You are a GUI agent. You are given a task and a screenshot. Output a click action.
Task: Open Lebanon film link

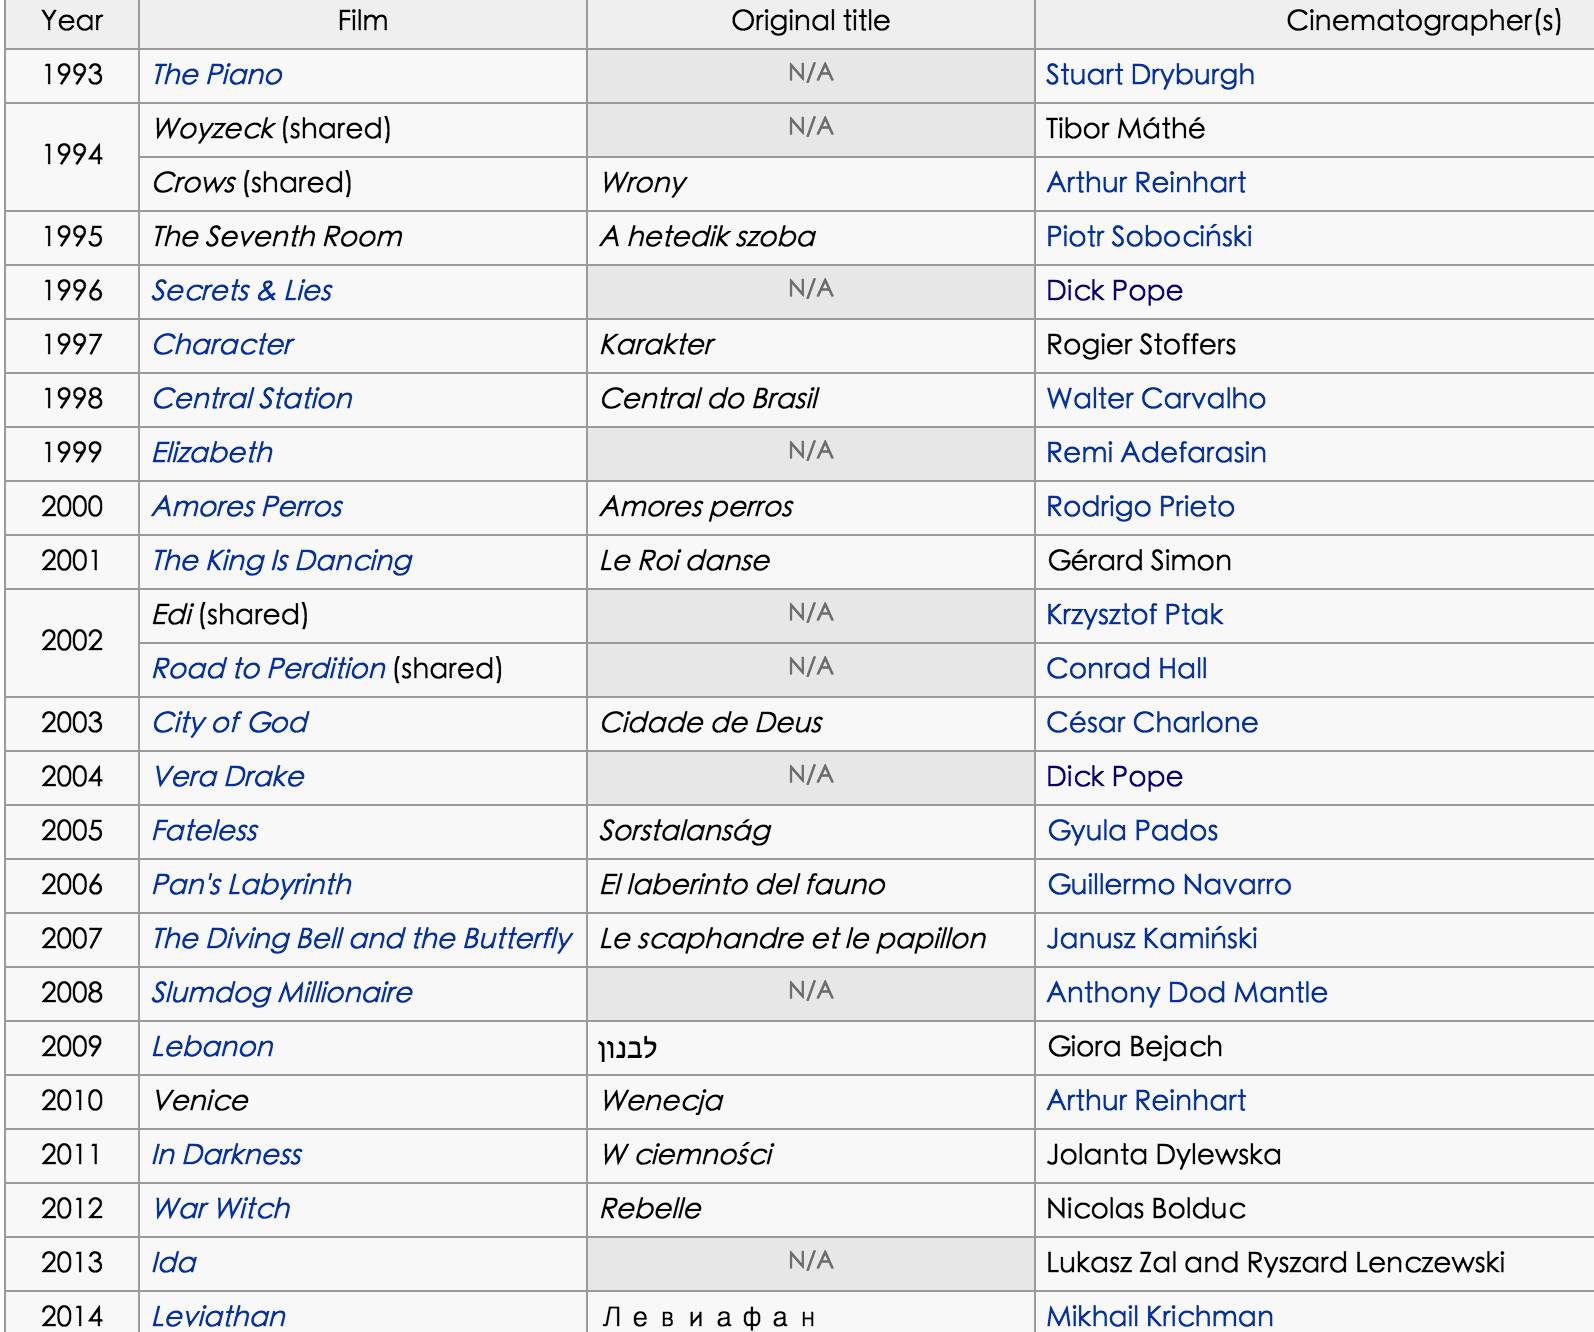[213, 1047]
